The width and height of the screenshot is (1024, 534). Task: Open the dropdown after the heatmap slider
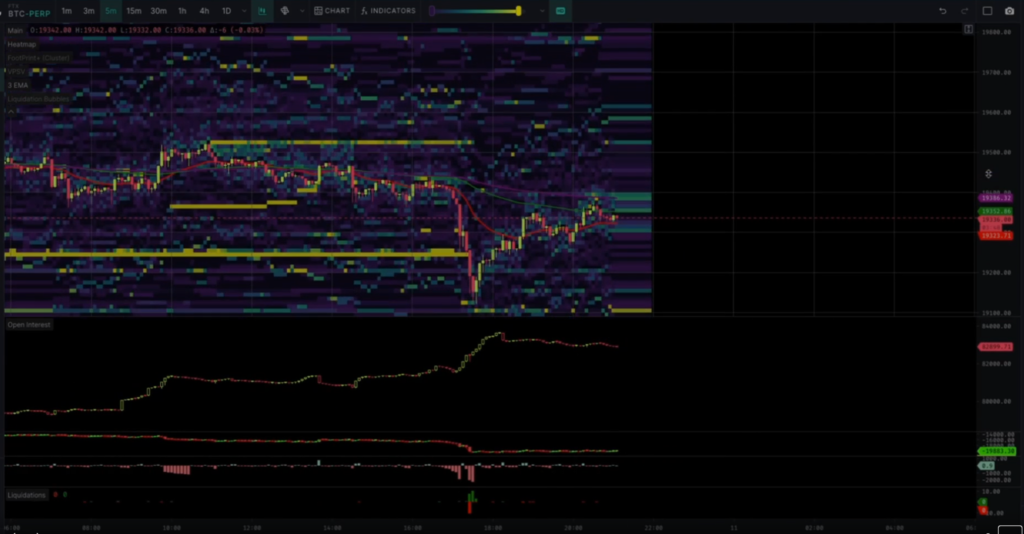click(541, 11)
